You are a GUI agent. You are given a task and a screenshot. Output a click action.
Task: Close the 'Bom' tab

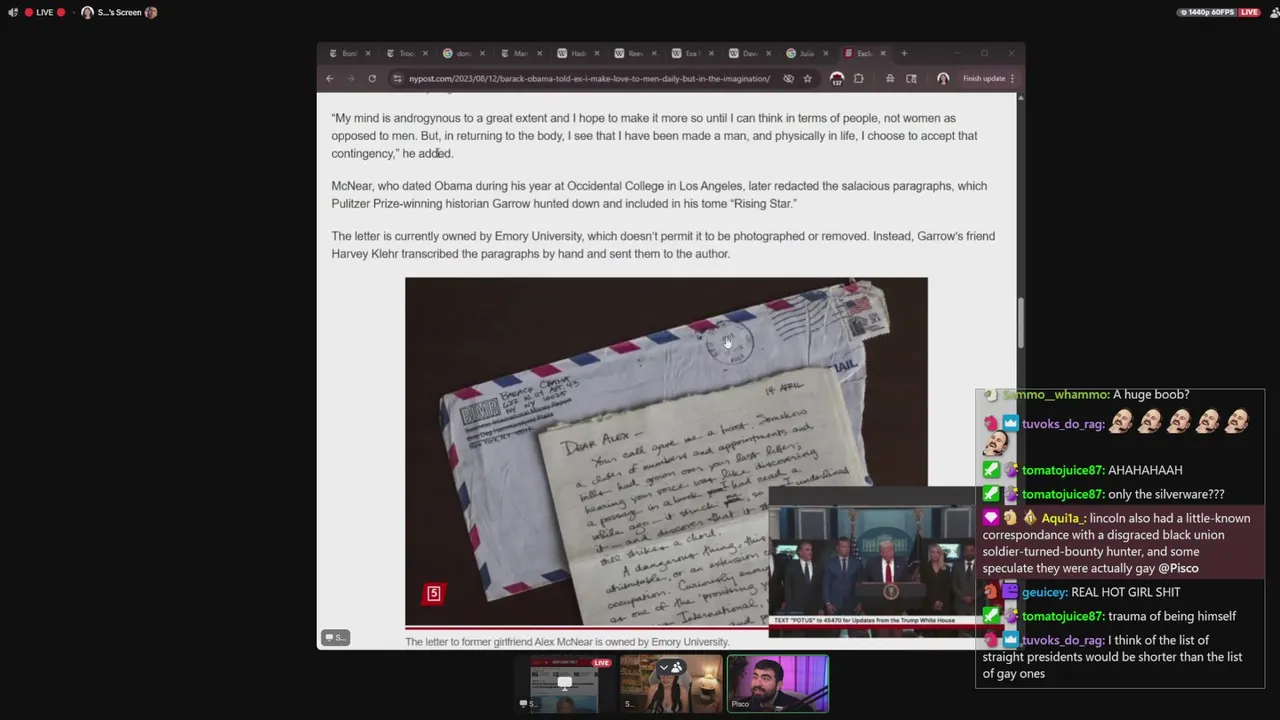pos(368,53)
